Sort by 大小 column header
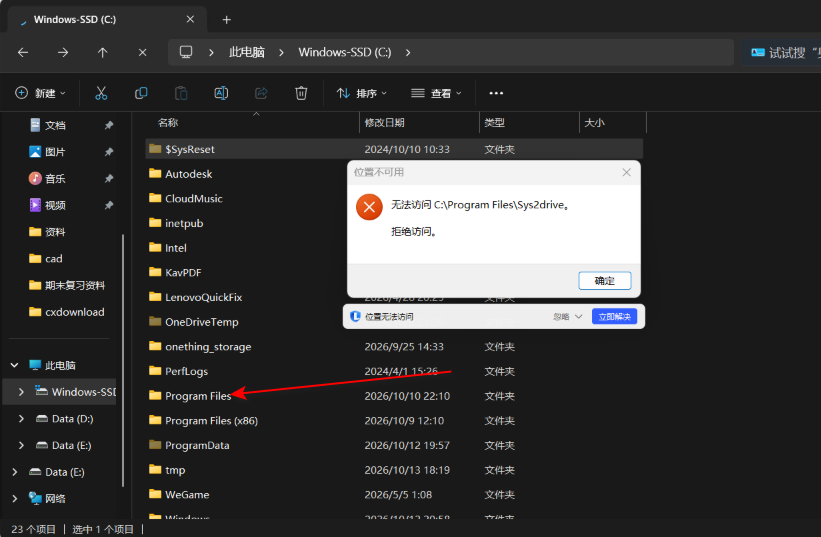The height and width of the screenshot is (537, 821). (x=594, y=122)
